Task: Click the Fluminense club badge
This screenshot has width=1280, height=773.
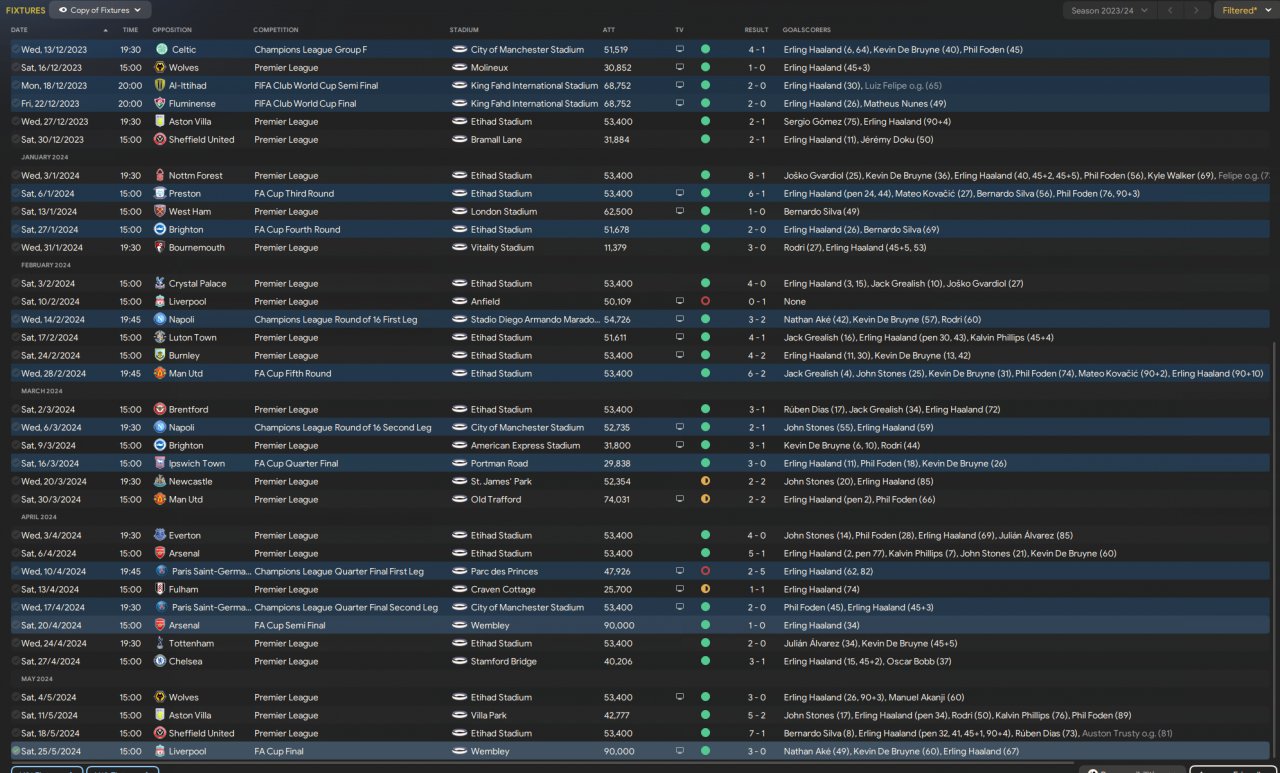Action: click(160, 103)
